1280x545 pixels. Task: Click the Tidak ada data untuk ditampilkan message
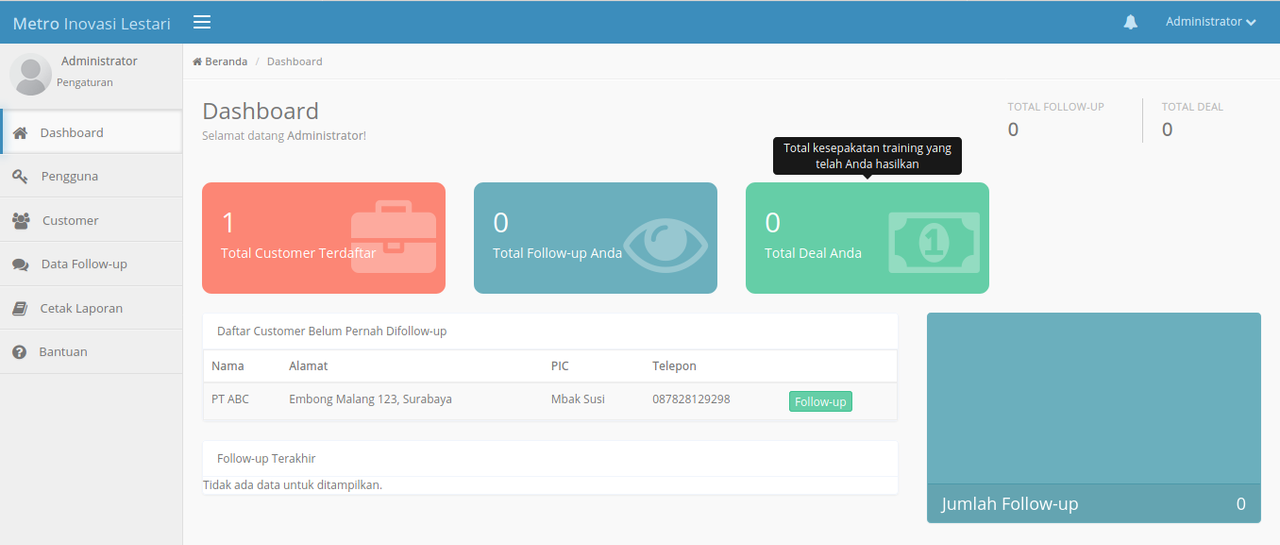292,485
